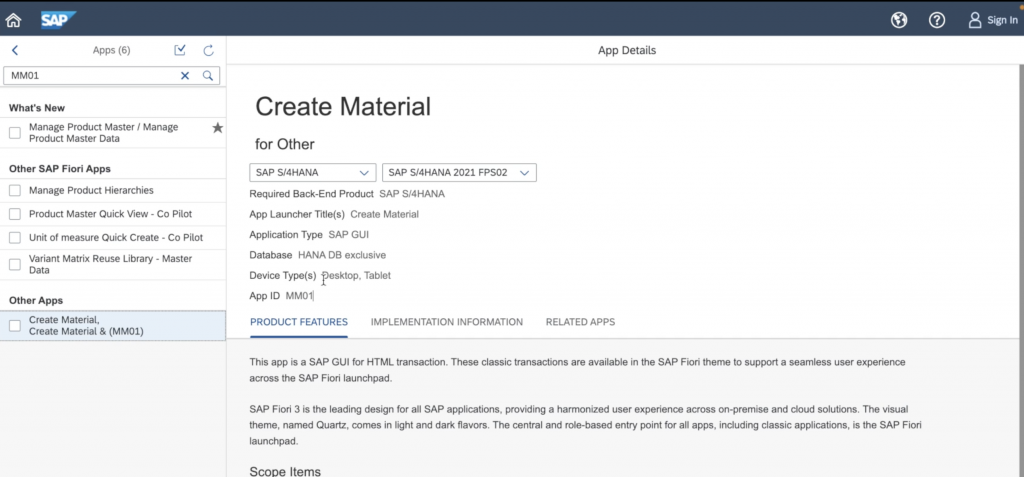Open the SAP S/4HANA product dropdown
Screen dimensions: 1024x477
pos(312,172)
